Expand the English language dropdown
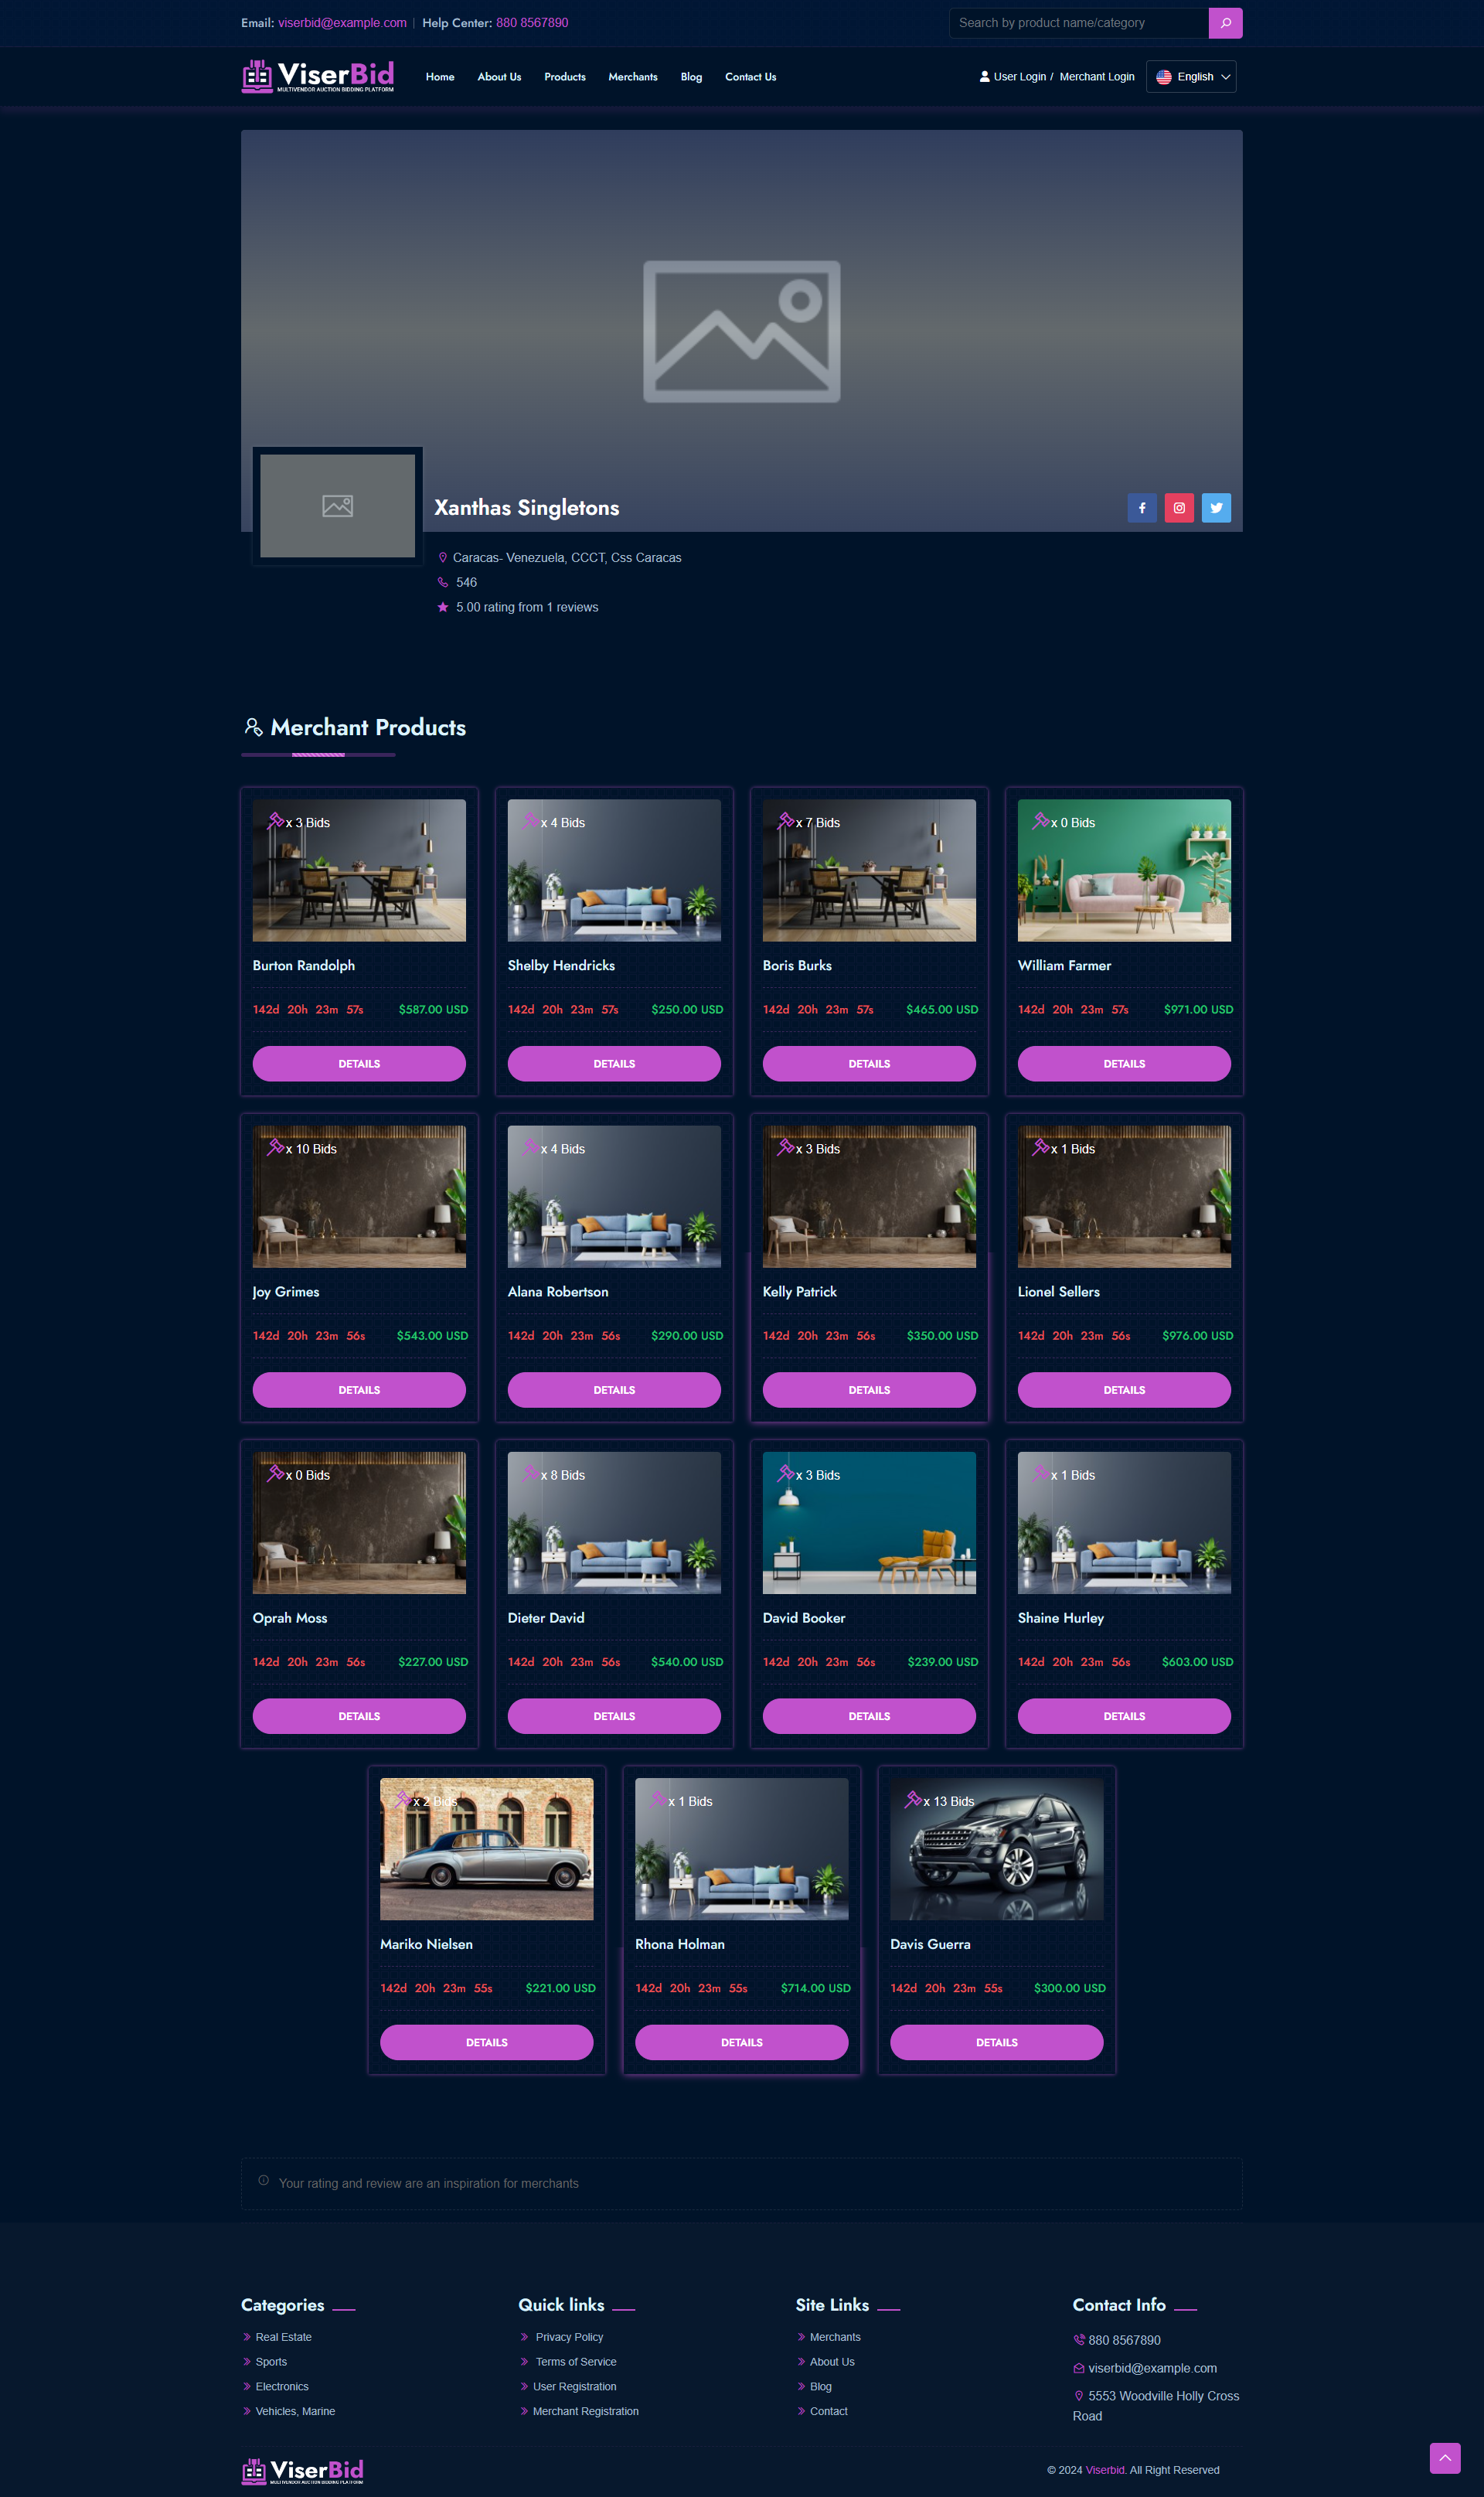The height and width of the screenshot is (2497, 1484). pyautogui.click(x=1191, y=77)
